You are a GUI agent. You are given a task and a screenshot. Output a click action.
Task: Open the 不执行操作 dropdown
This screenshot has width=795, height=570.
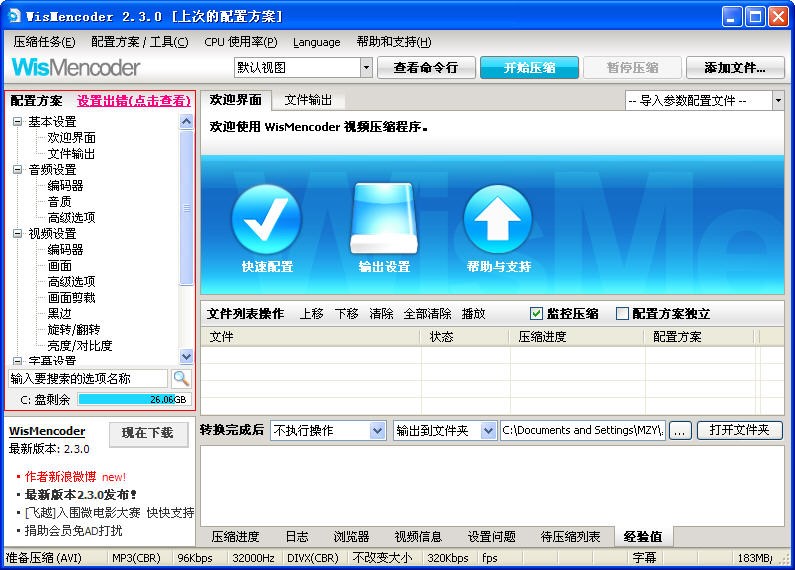tap(377, 431)
